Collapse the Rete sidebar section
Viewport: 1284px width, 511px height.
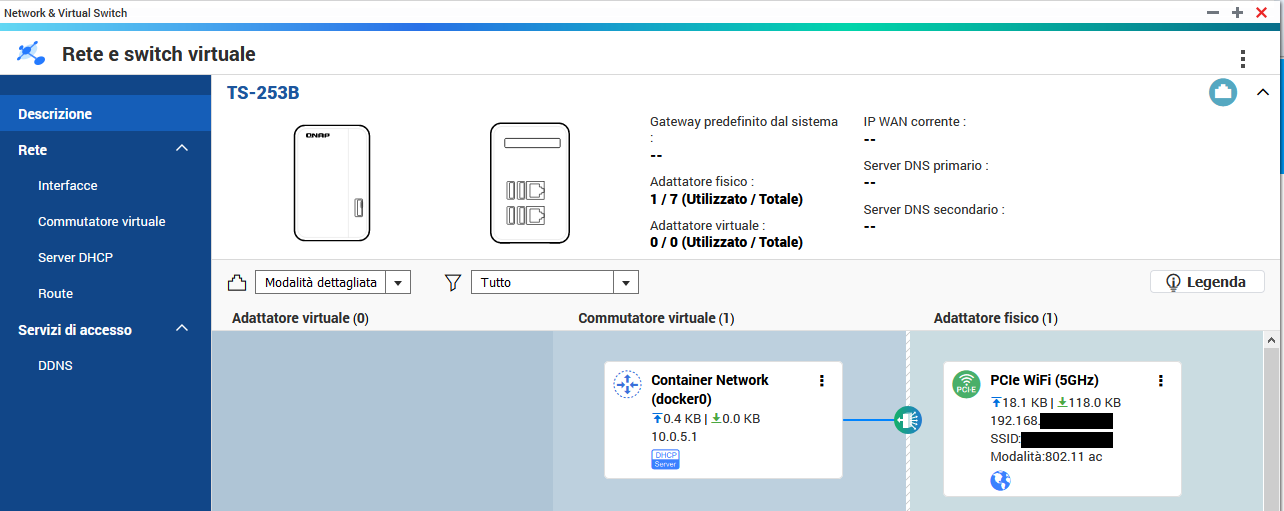[x=181, y=149]
